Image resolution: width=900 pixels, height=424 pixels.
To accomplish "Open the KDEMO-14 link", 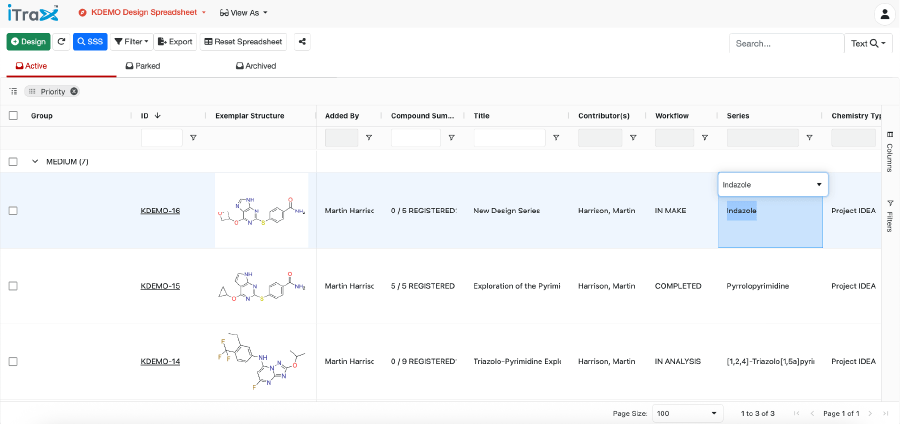I will [x=160, y=361].
